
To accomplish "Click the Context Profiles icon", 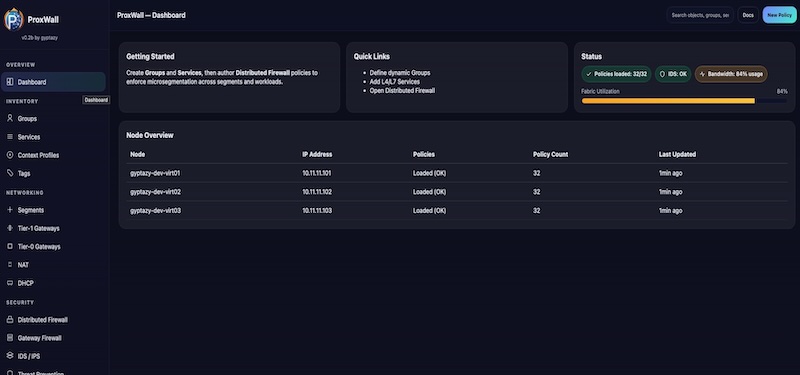I will pos(10,155).
